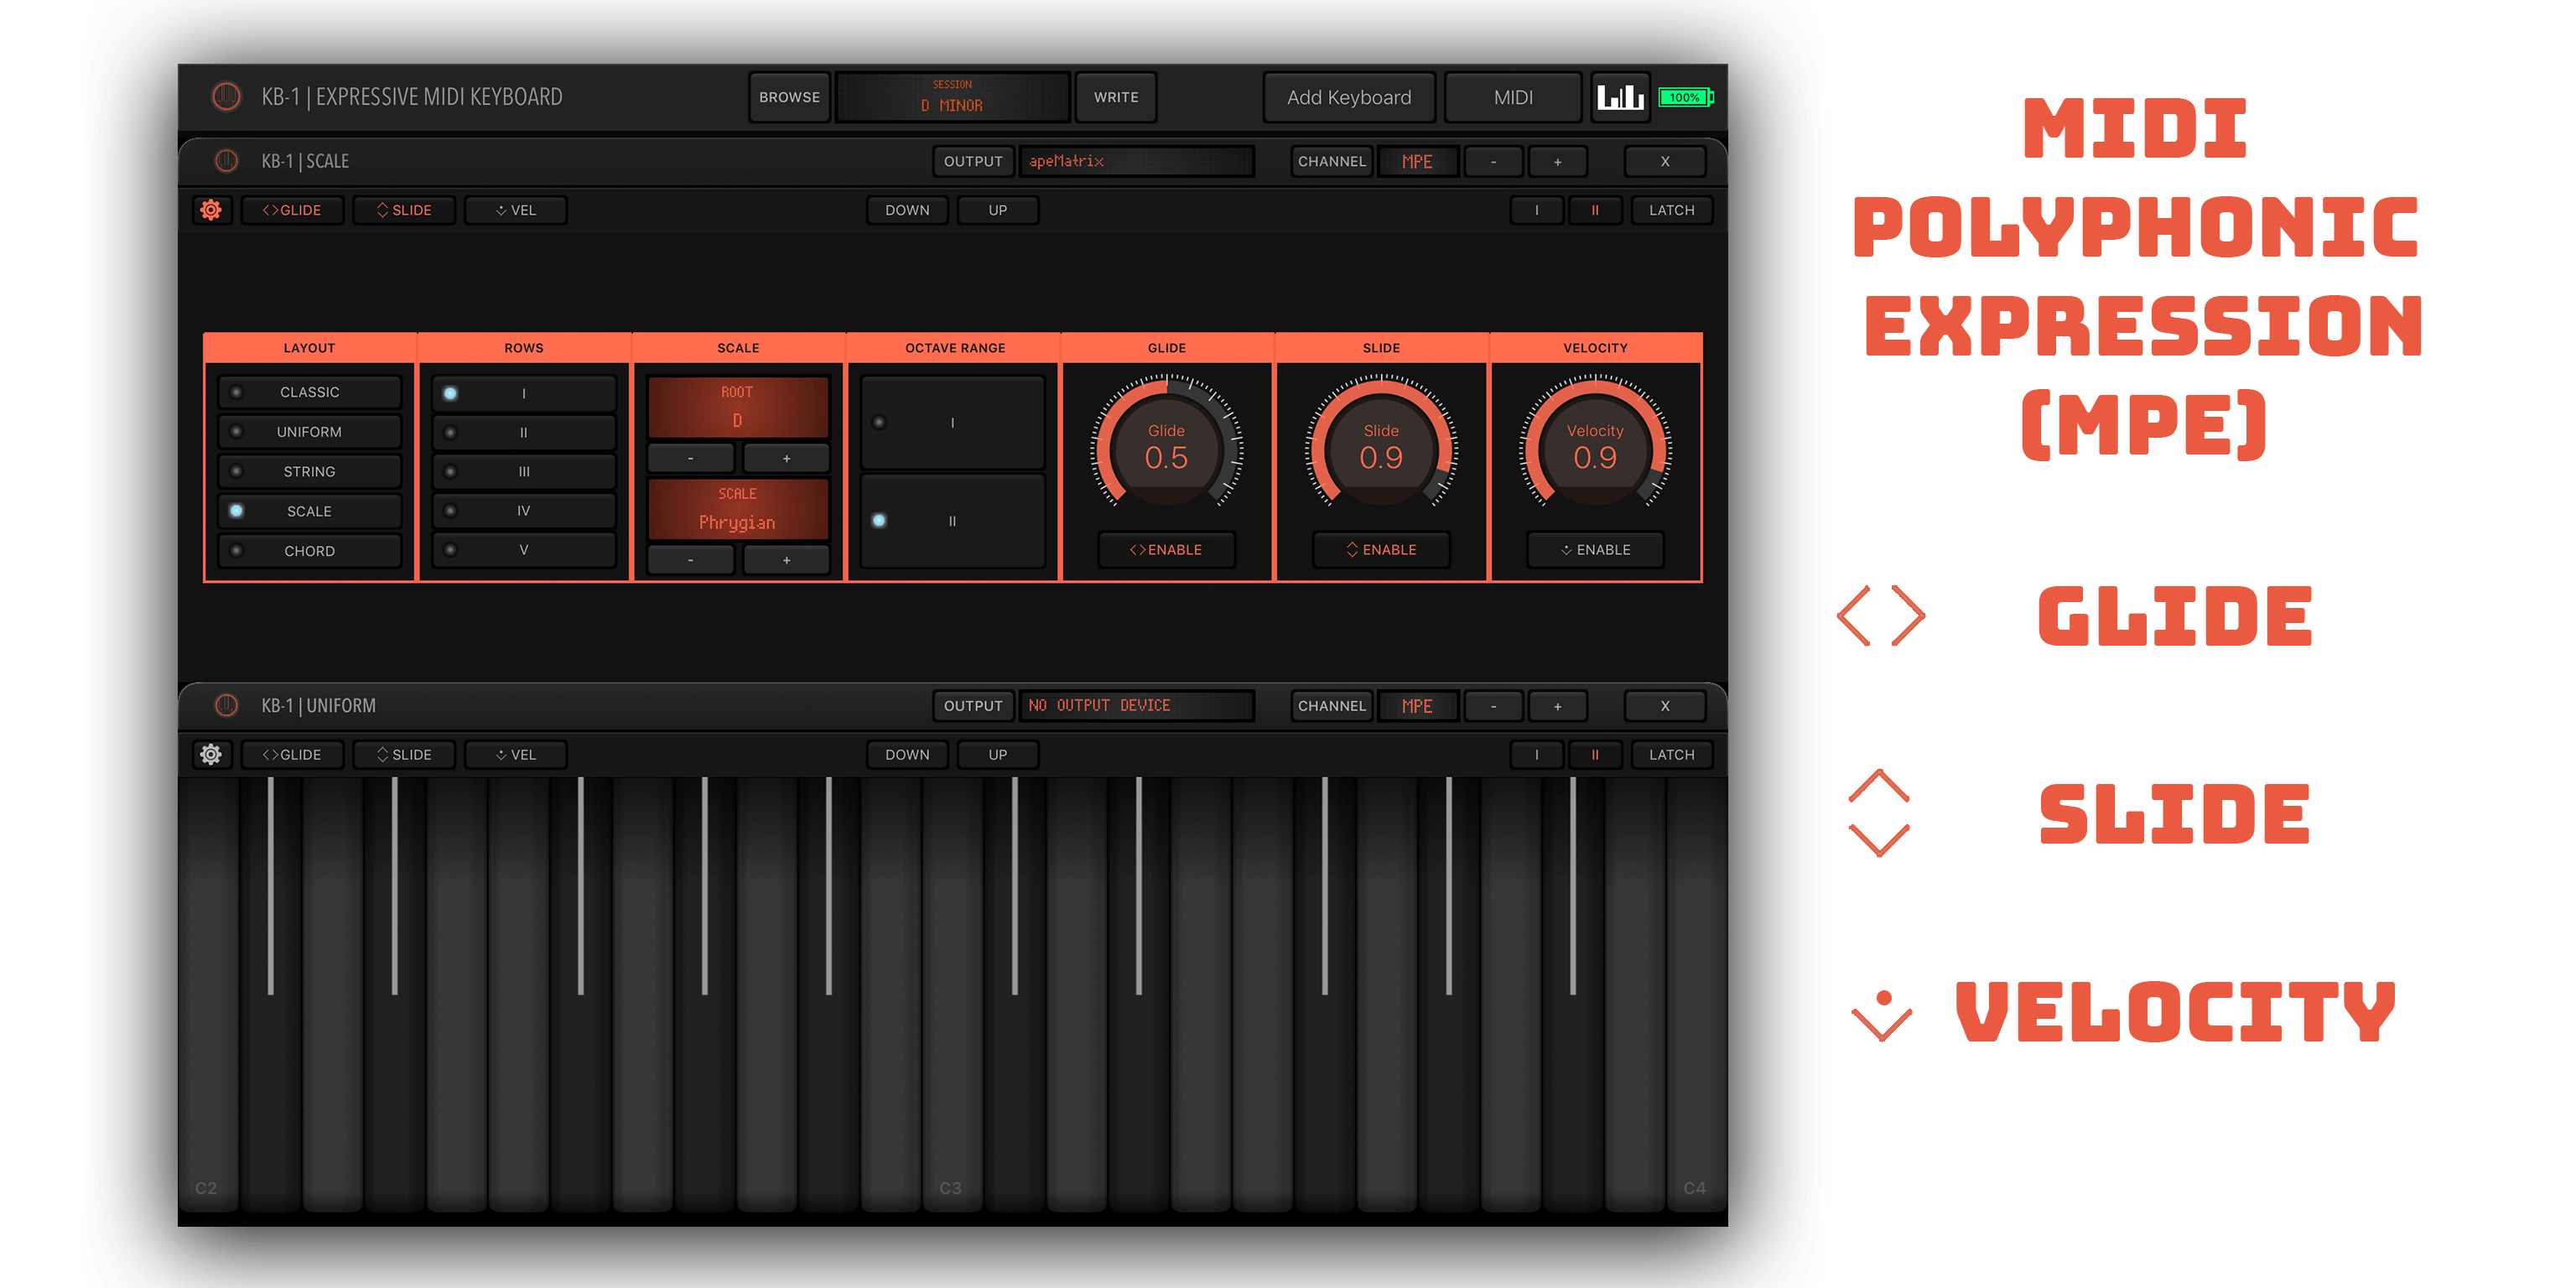Click the KB-1 logo icon in the title bar
Screen dimensions: 2576x1288
[x=227, y=97]
